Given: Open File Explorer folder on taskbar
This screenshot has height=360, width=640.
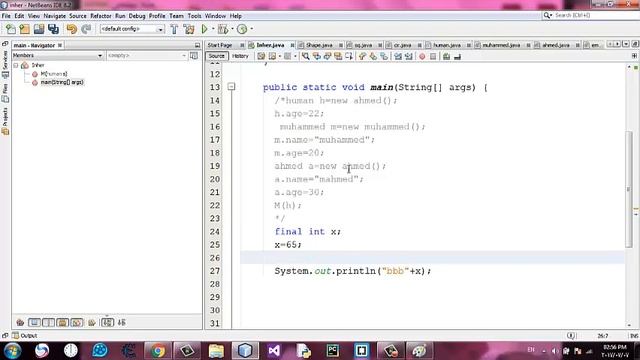Looking at the screenshot, I should [x=216, y=351].
